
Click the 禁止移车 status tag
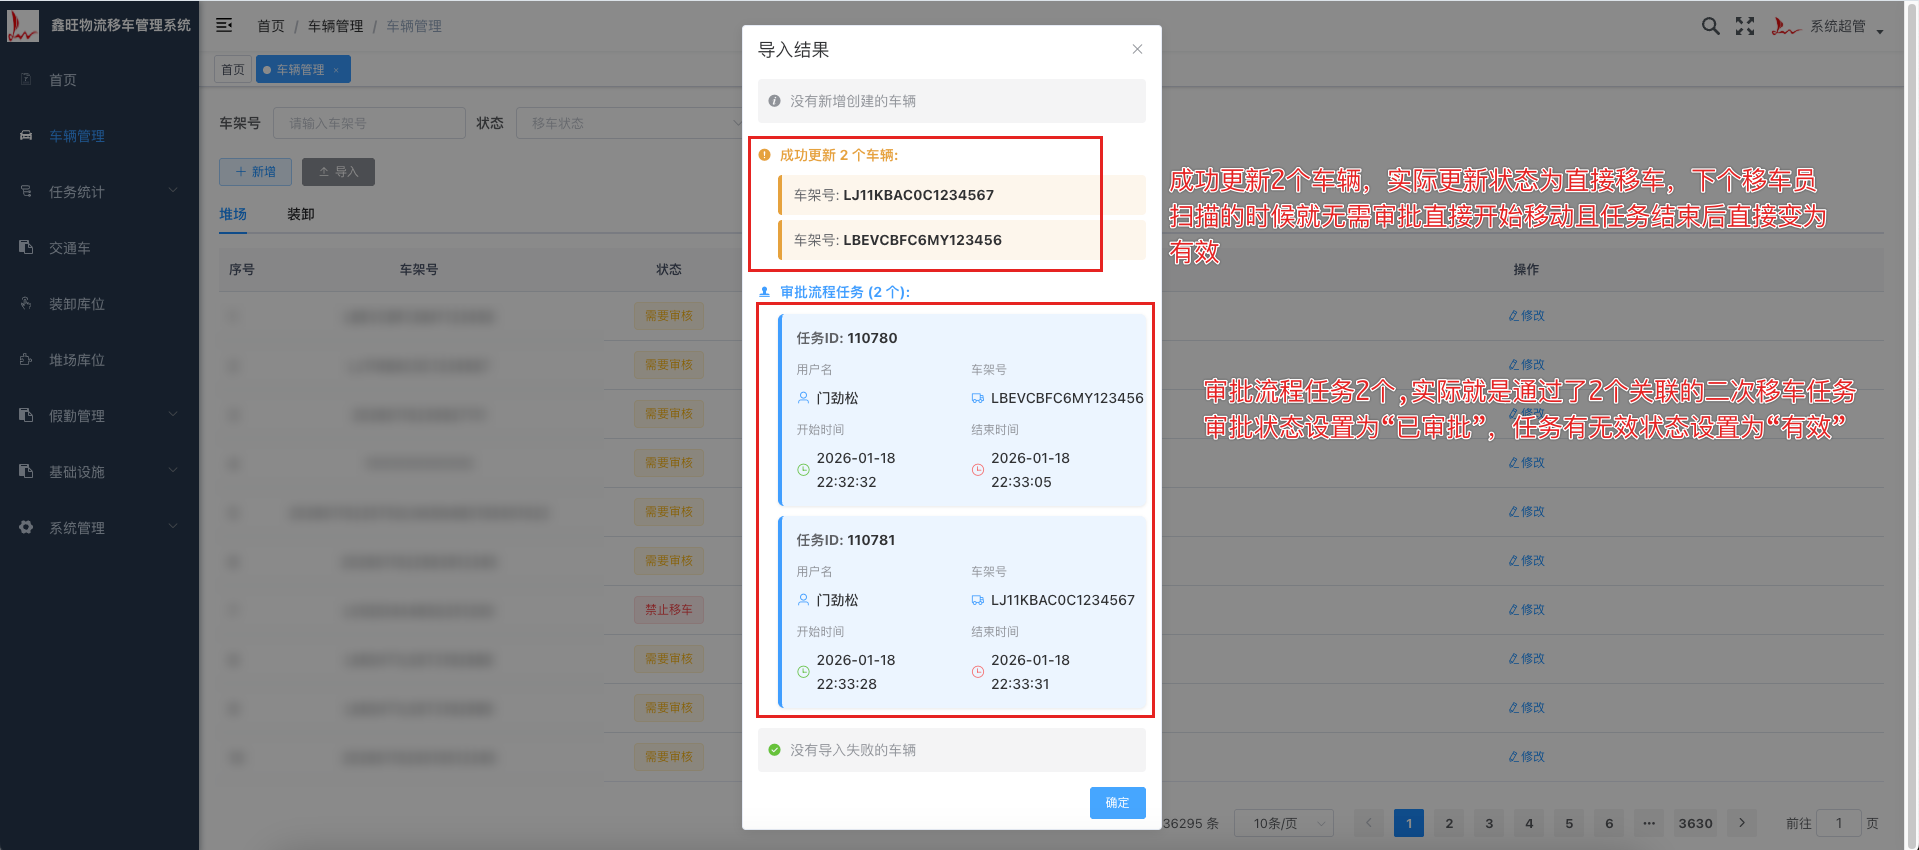point(668,610)
